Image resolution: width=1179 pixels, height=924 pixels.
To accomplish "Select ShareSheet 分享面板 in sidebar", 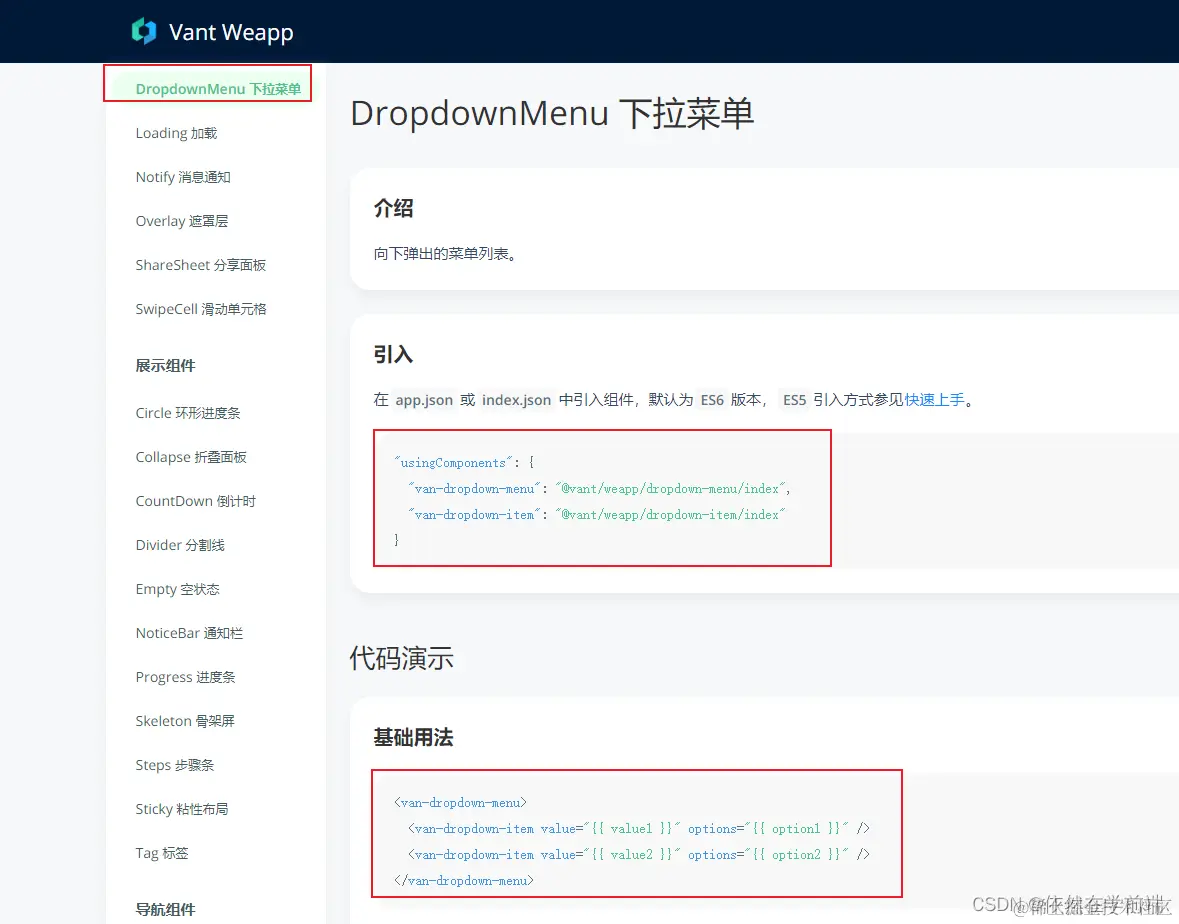I will click(x=201, y=265).
